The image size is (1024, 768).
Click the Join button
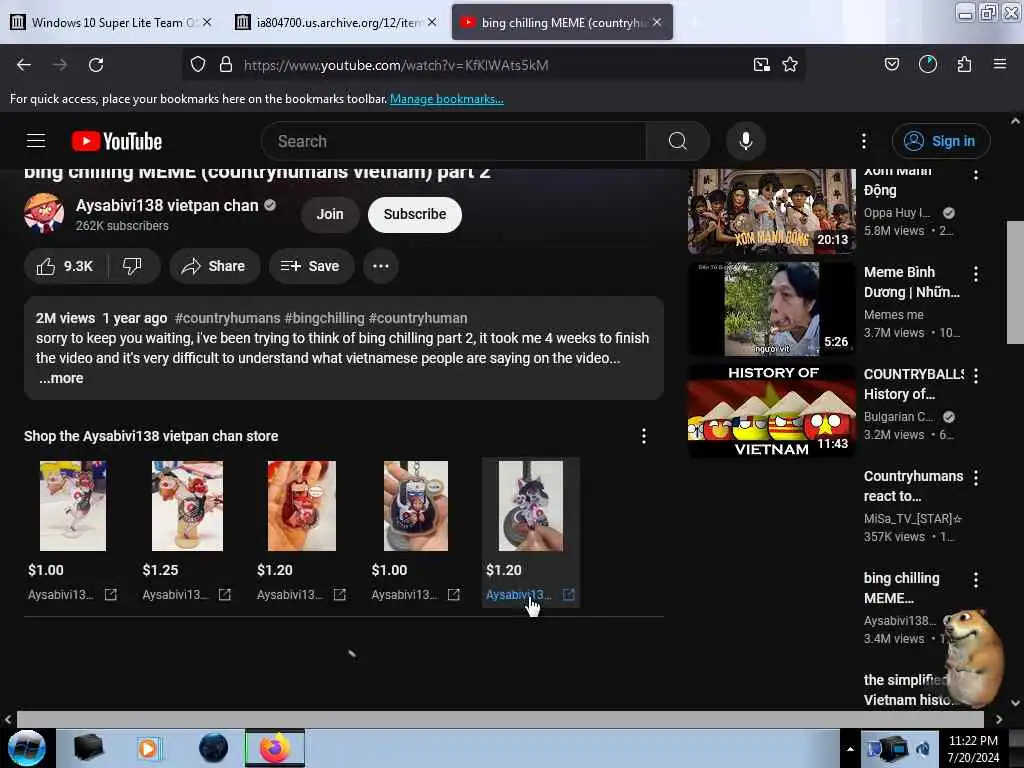[x=330, y=214]
